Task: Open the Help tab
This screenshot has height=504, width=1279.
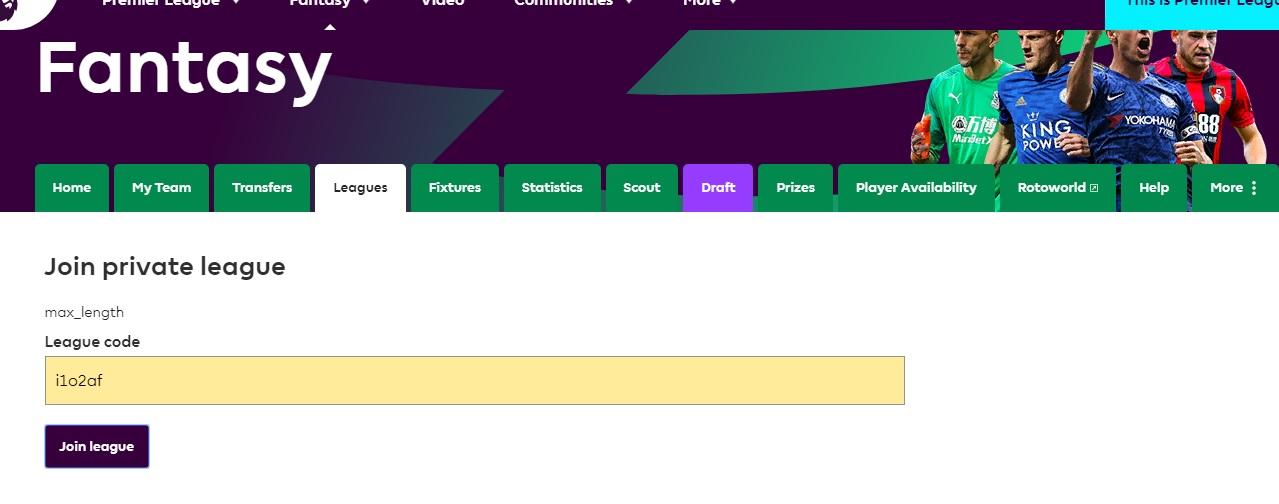Action: pos(1154,188)
